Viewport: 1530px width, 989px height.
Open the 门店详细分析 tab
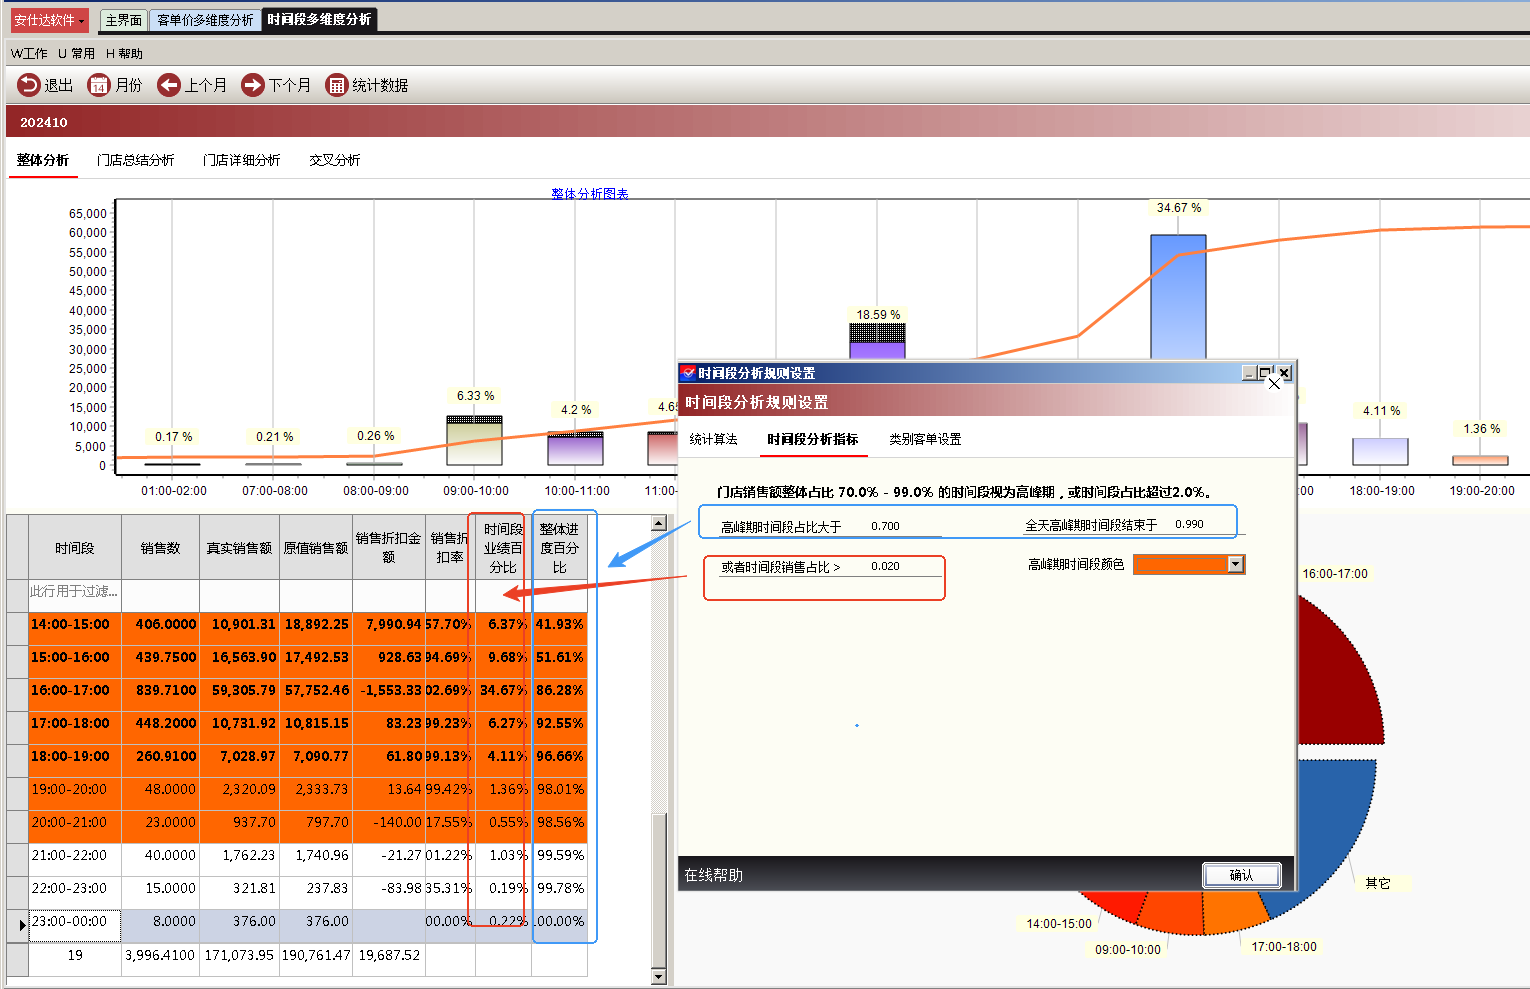241,160
